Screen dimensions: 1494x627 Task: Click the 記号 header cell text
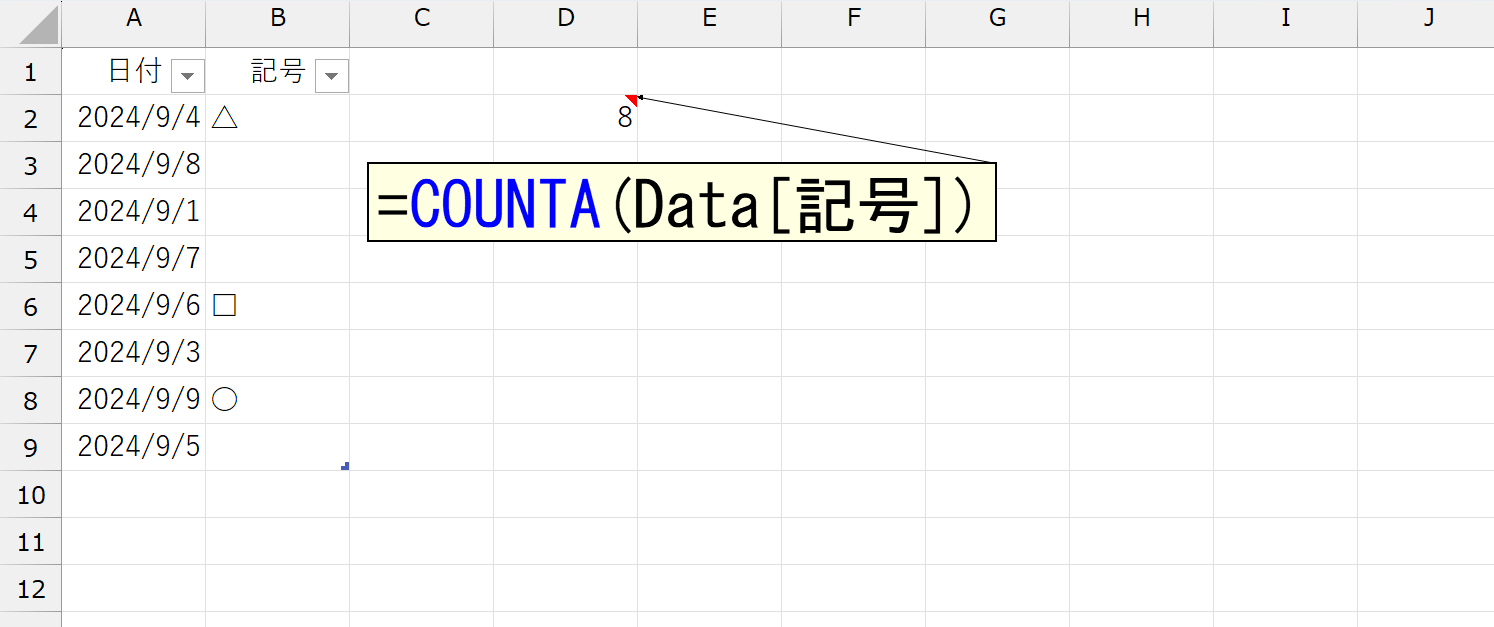pyautogui.click(x=278, y=71)
